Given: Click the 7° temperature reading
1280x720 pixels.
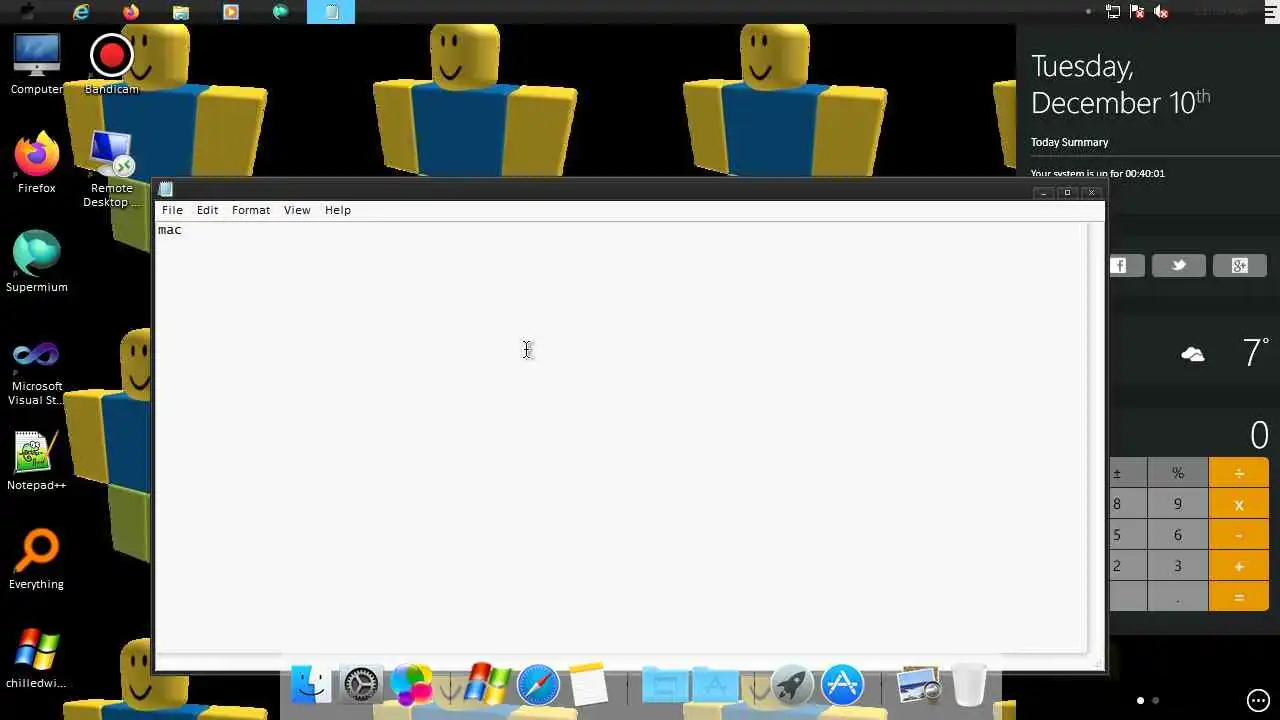Looking at the screenshot, I should click(x=1256, y=352).
